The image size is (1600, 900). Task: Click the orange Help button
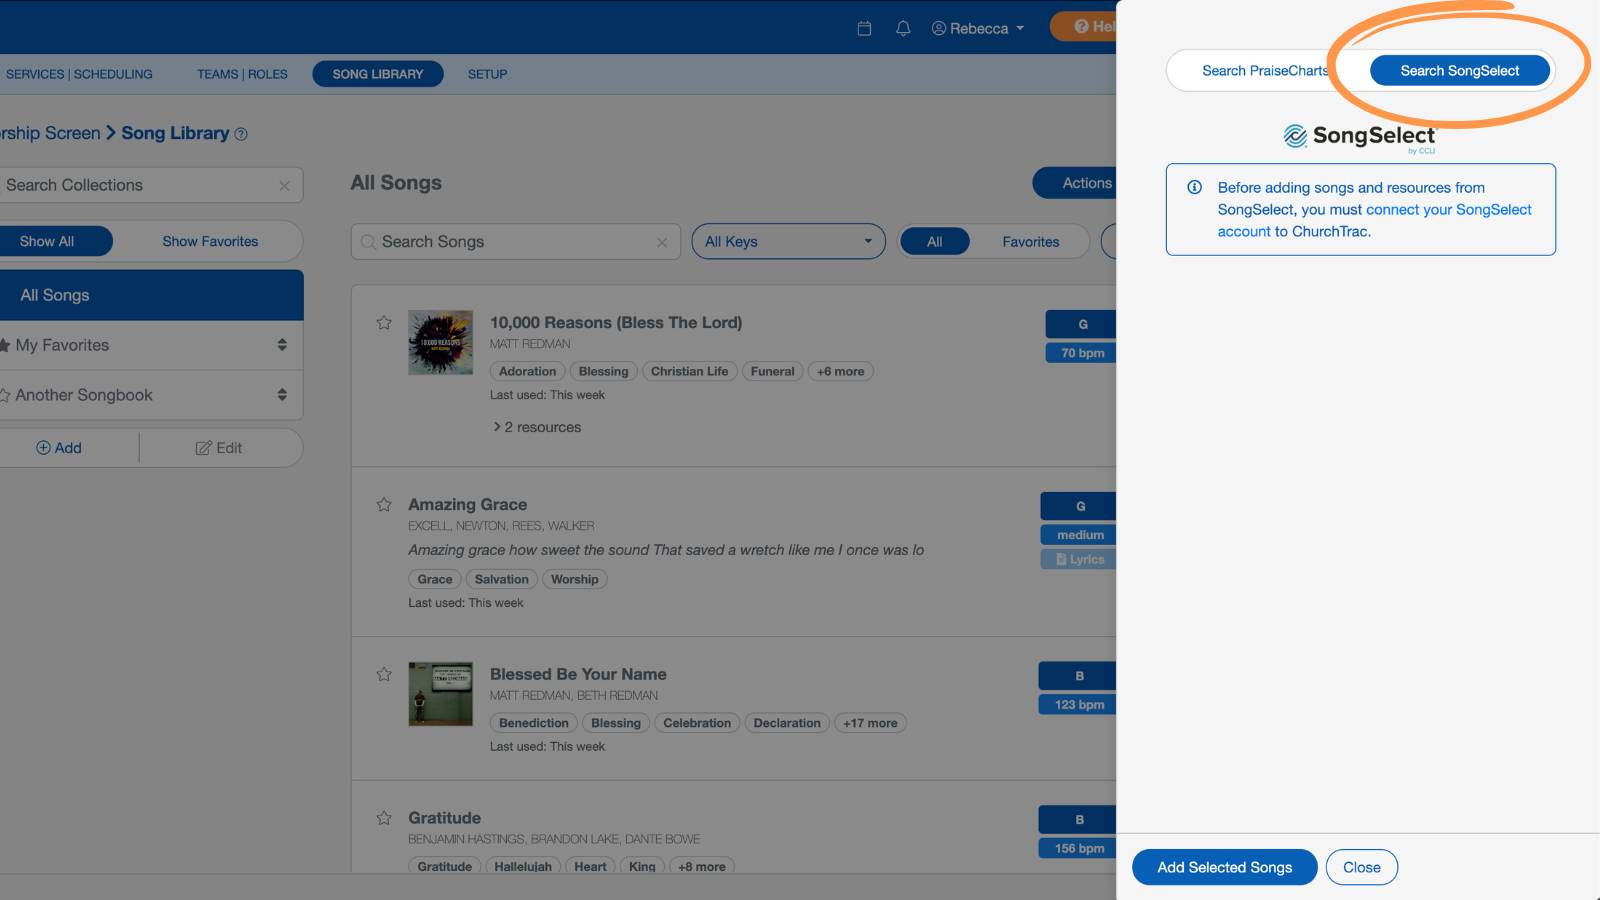pyautogui.click(x=1084, y=27)
